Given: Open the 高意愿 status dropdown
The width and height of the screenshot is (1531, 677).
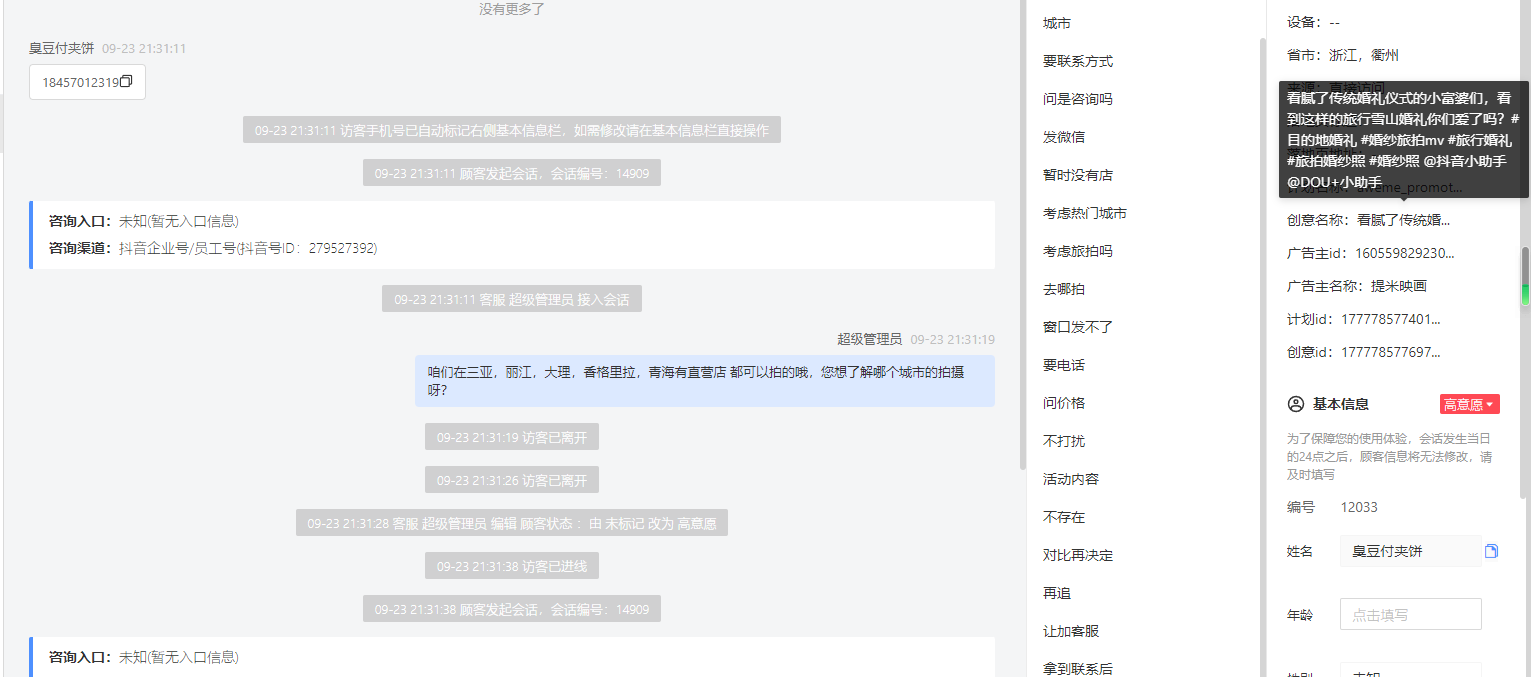Looking at the screenshot, I should (1469, 404).
